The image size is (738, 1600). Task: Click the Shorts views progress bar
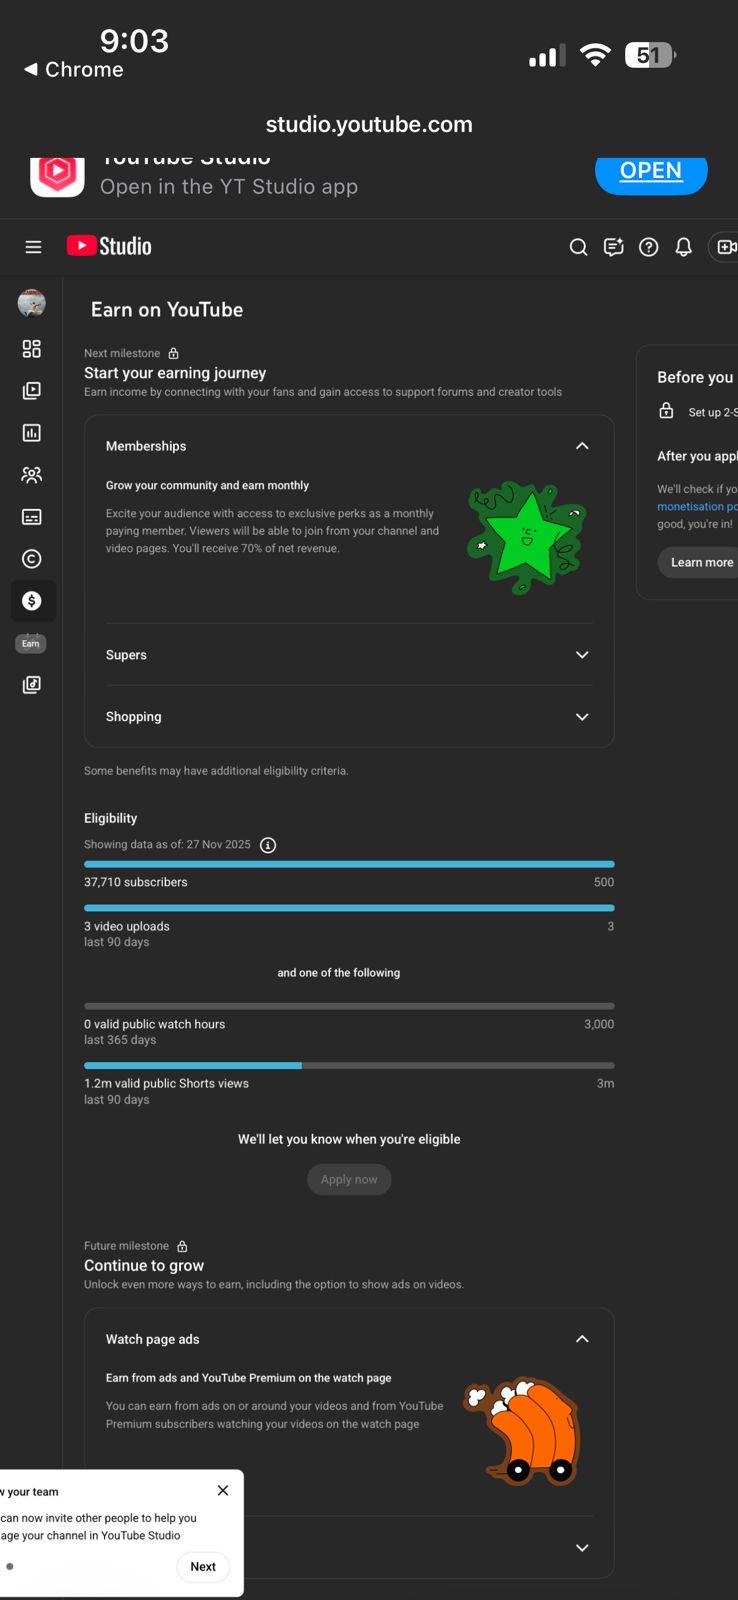[x=349, y=1066]
